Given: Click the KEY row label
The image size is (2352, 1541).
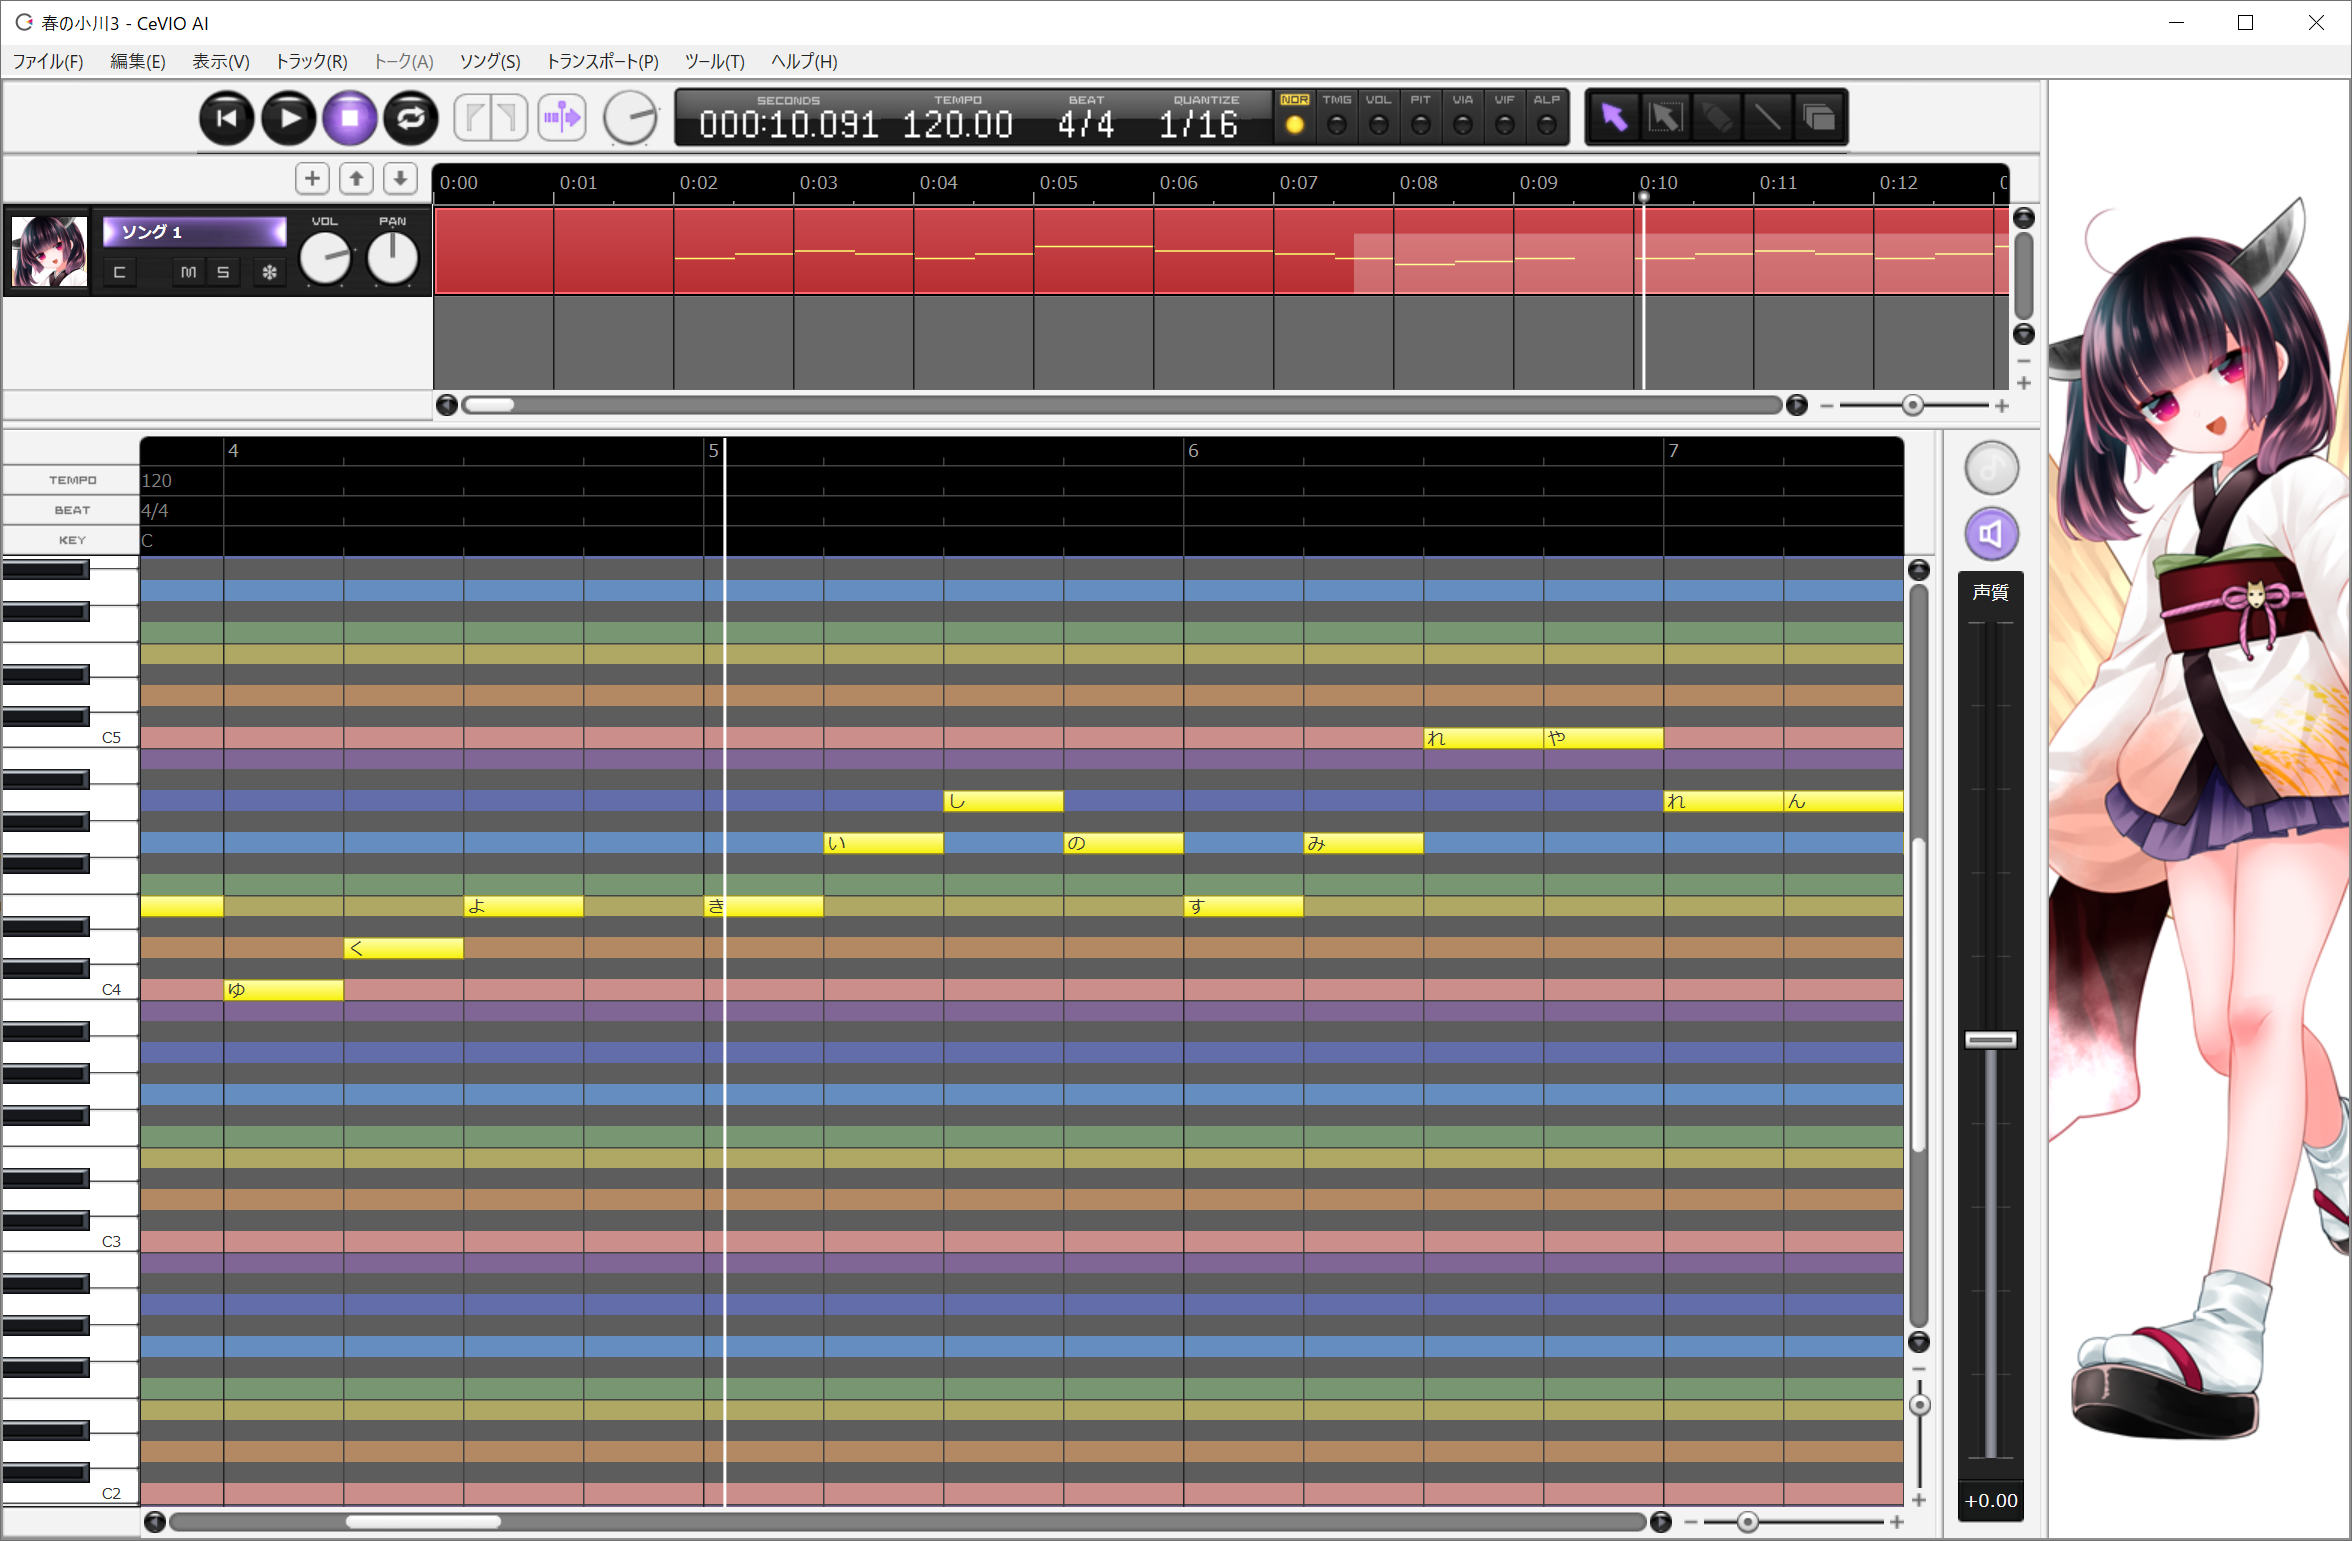Looking at the screenshot, I should [x=72, y=540].
